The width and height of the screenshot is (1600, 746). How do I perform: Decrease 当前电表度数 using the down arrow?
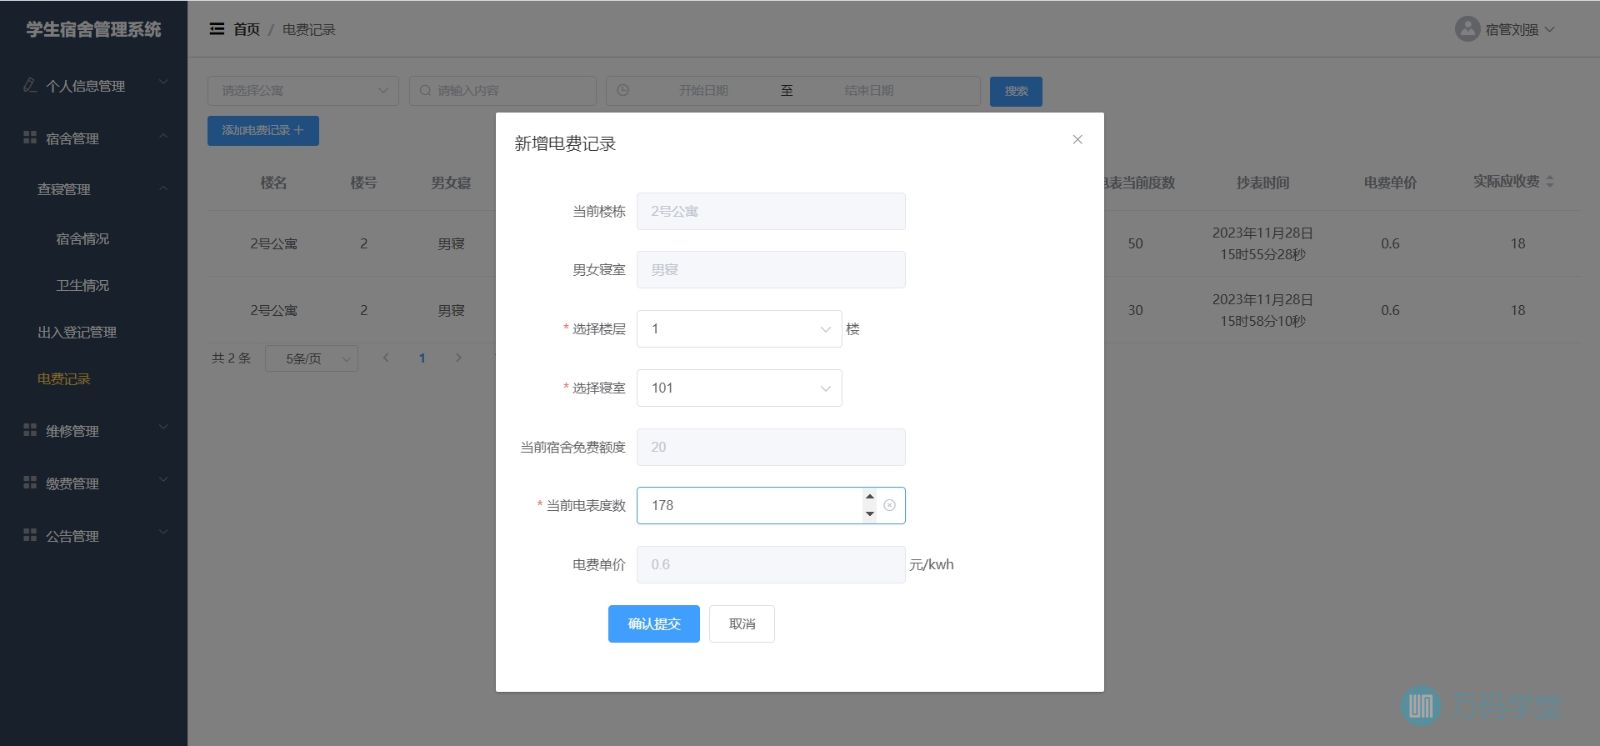click(x=869, y=514)
